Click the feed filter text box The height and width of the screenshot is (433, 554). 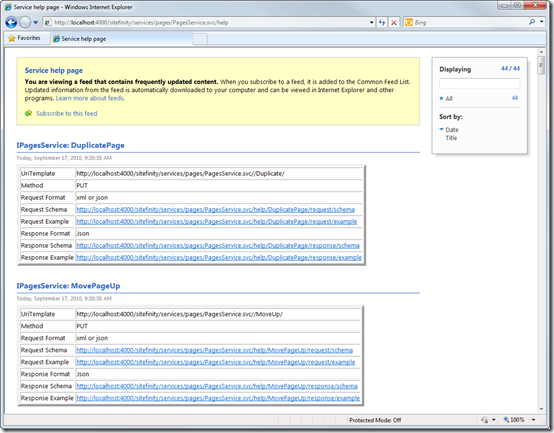(479, 84)
